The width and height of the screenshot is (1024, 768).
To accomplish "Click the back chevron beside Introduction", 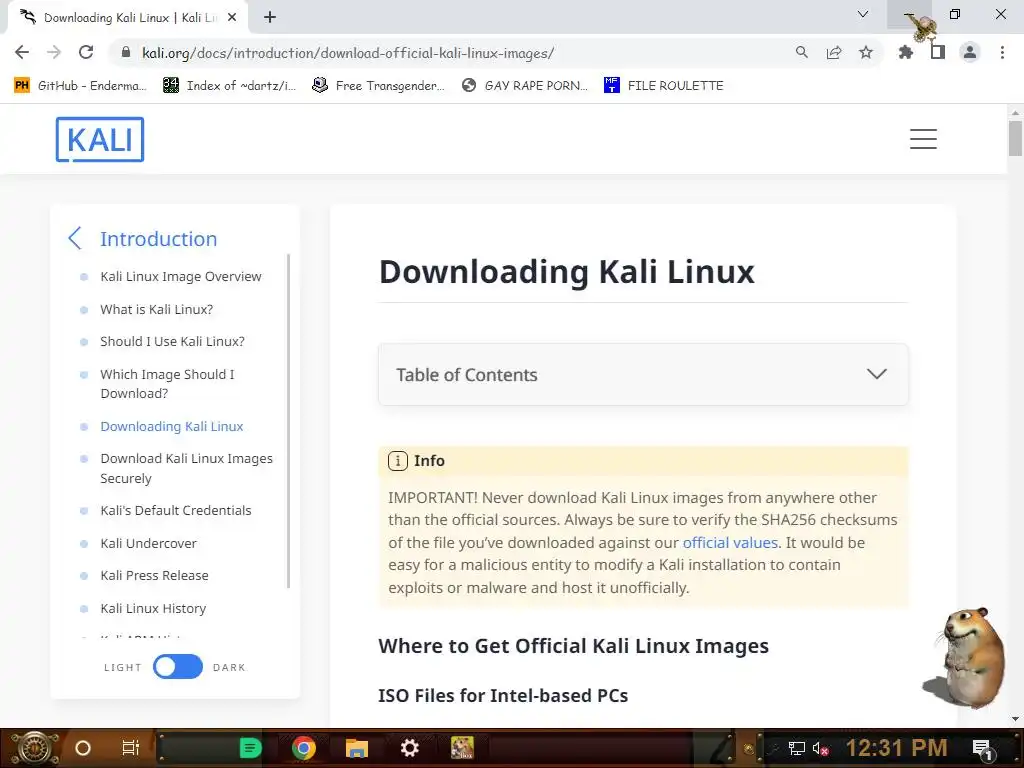I will [x=75, y=238].
